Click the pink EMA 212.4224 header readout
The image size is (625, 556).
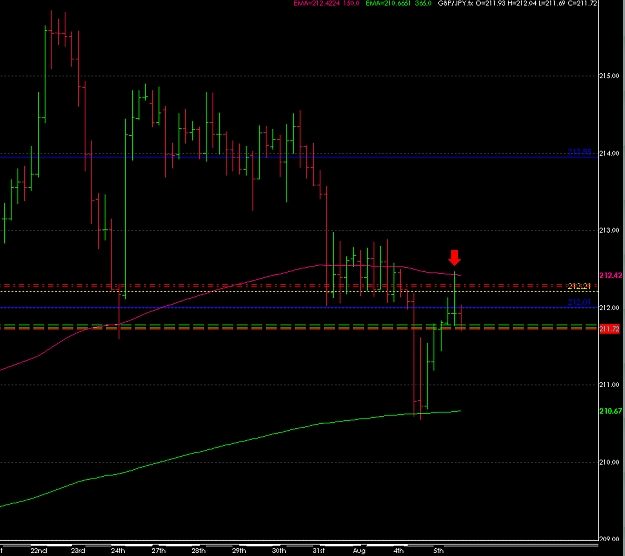pyautogui.click(x=326, y=3)
